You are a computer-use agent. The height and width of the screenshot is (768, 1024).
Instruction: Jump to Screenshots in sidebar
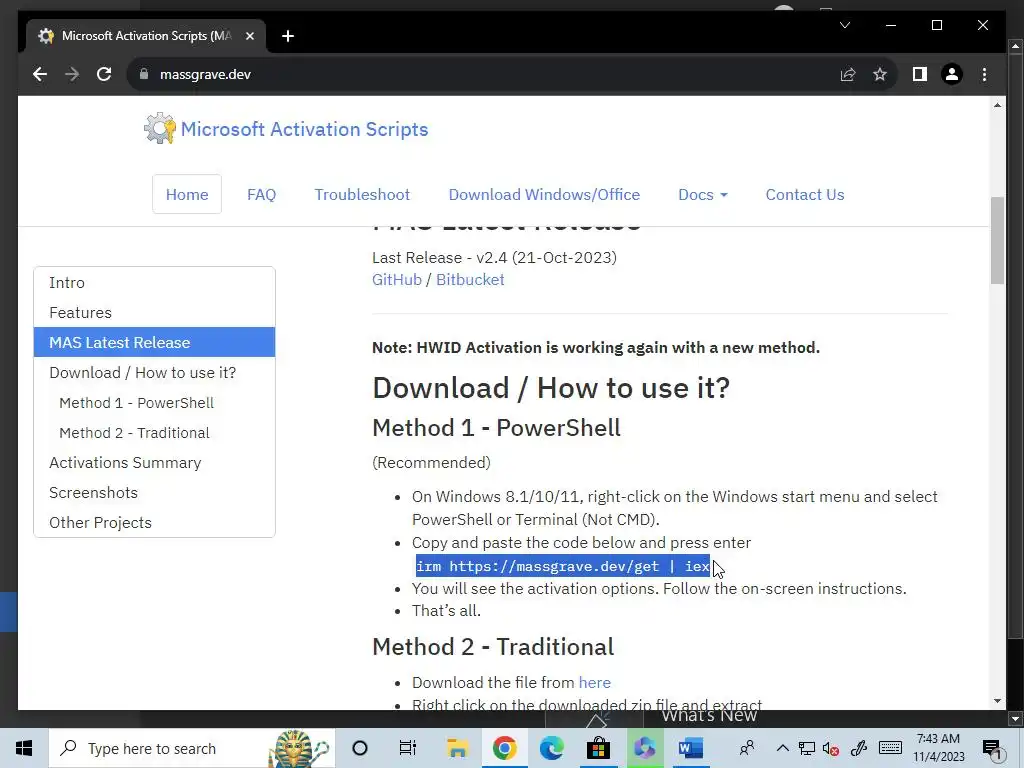[x=154, y=492]
